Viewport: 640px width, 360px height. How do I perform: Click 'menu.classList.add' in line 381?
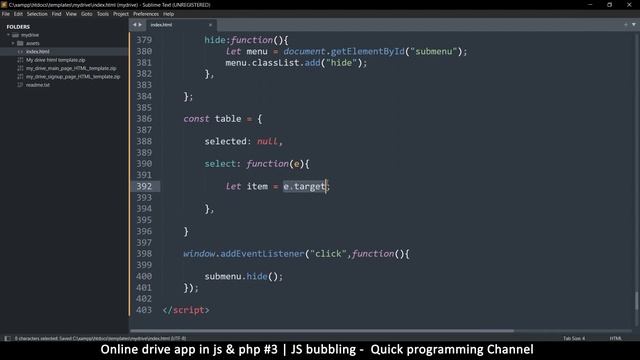coord(273,63)
